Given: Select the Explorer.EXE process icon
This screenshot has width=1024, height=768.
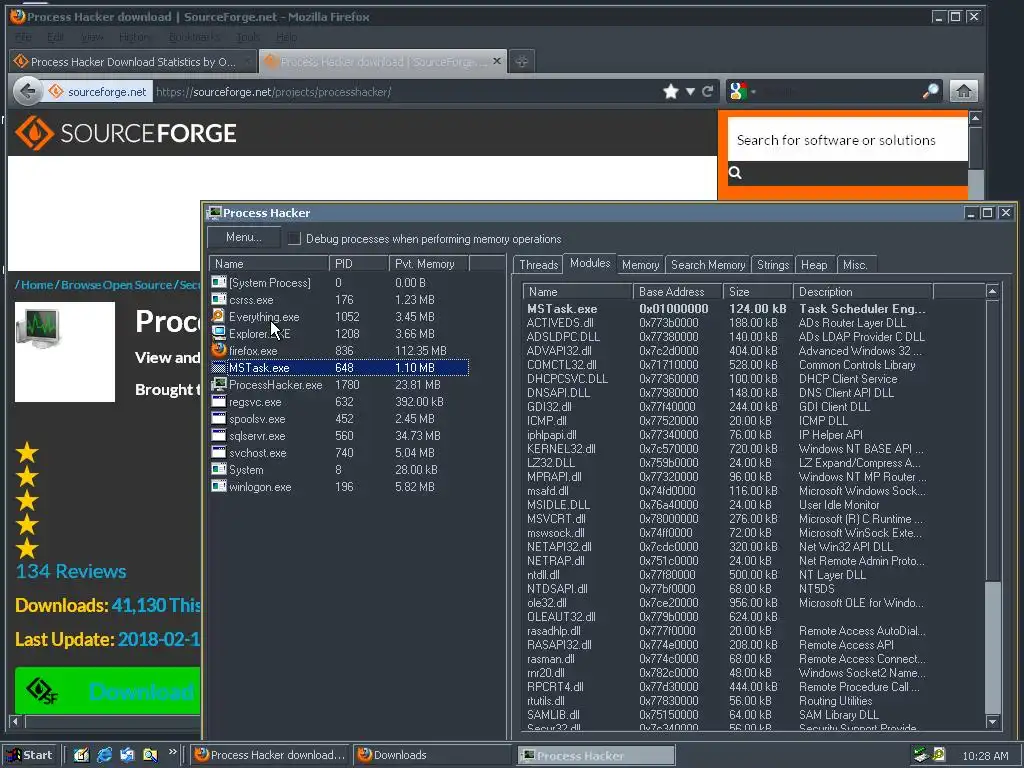Looking at the screenshot, I should [x=219, y=333].
